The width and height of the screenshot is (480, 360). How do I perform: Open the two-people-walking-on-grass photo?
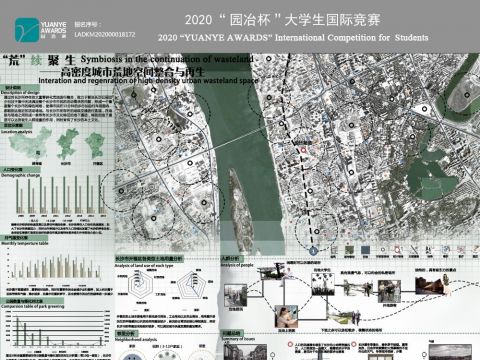pyautogui.click(x=345, y=318)
